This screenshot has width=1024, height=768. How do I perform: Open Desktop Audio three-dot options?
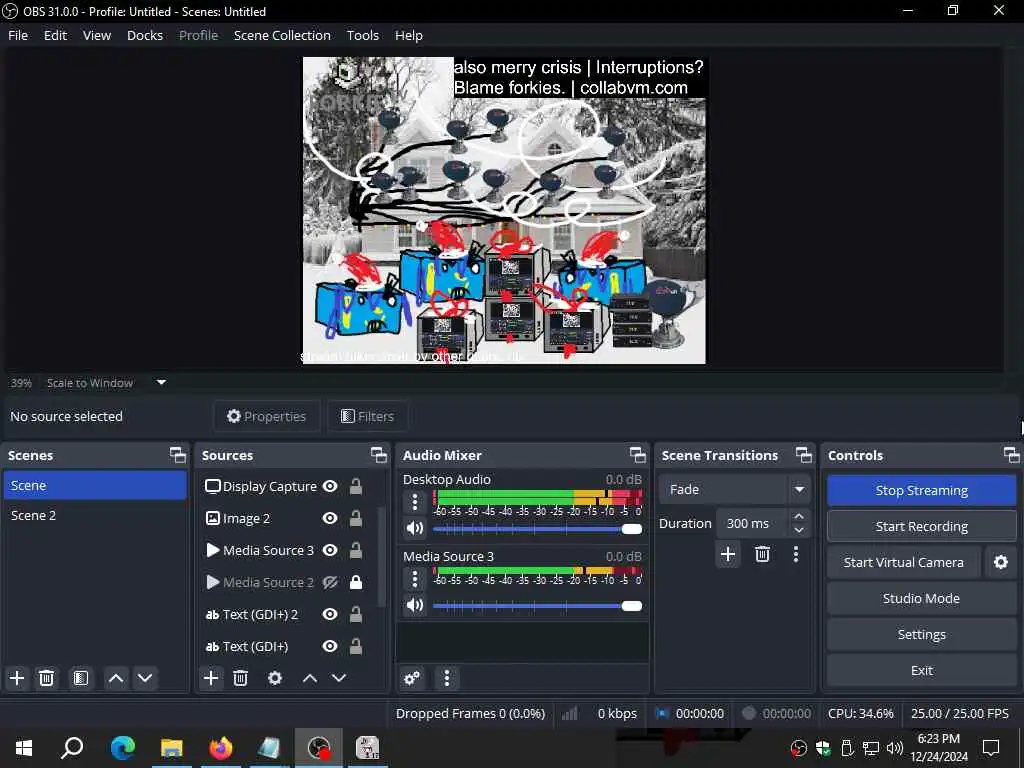coord(415,502)
